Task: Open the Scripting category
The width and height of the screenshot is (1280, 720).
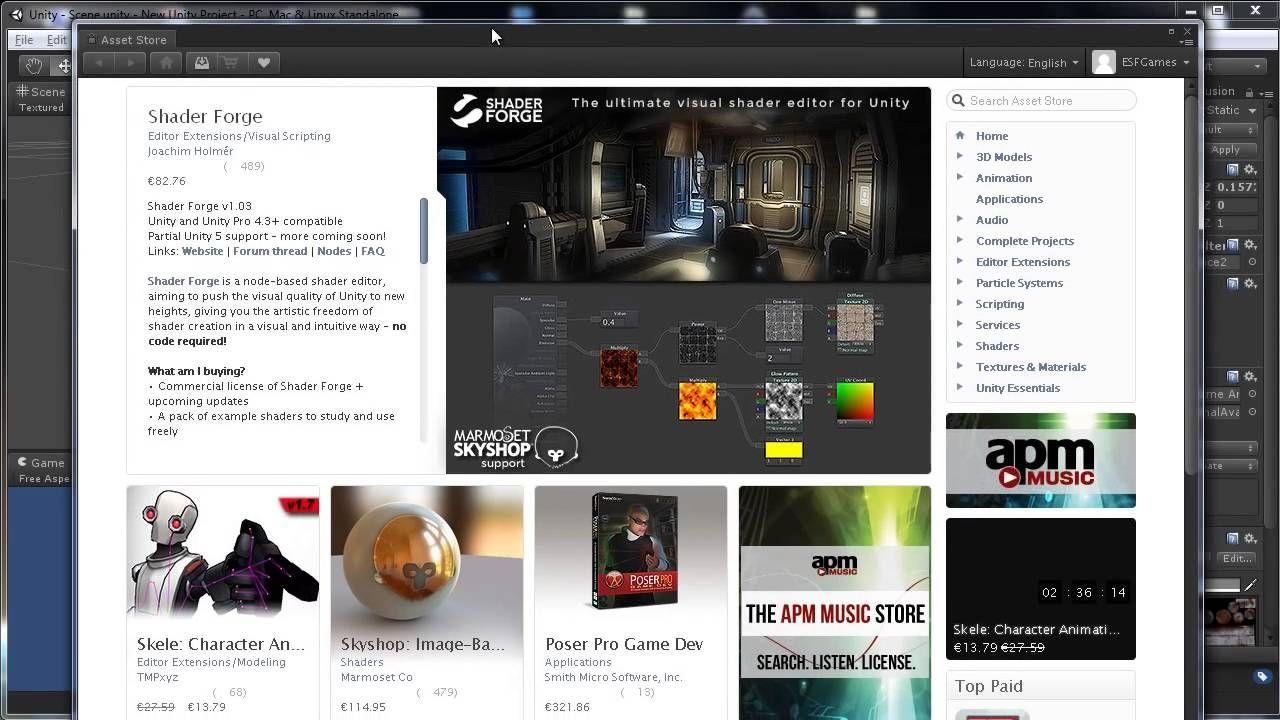Action: [x=1000, y=304]
